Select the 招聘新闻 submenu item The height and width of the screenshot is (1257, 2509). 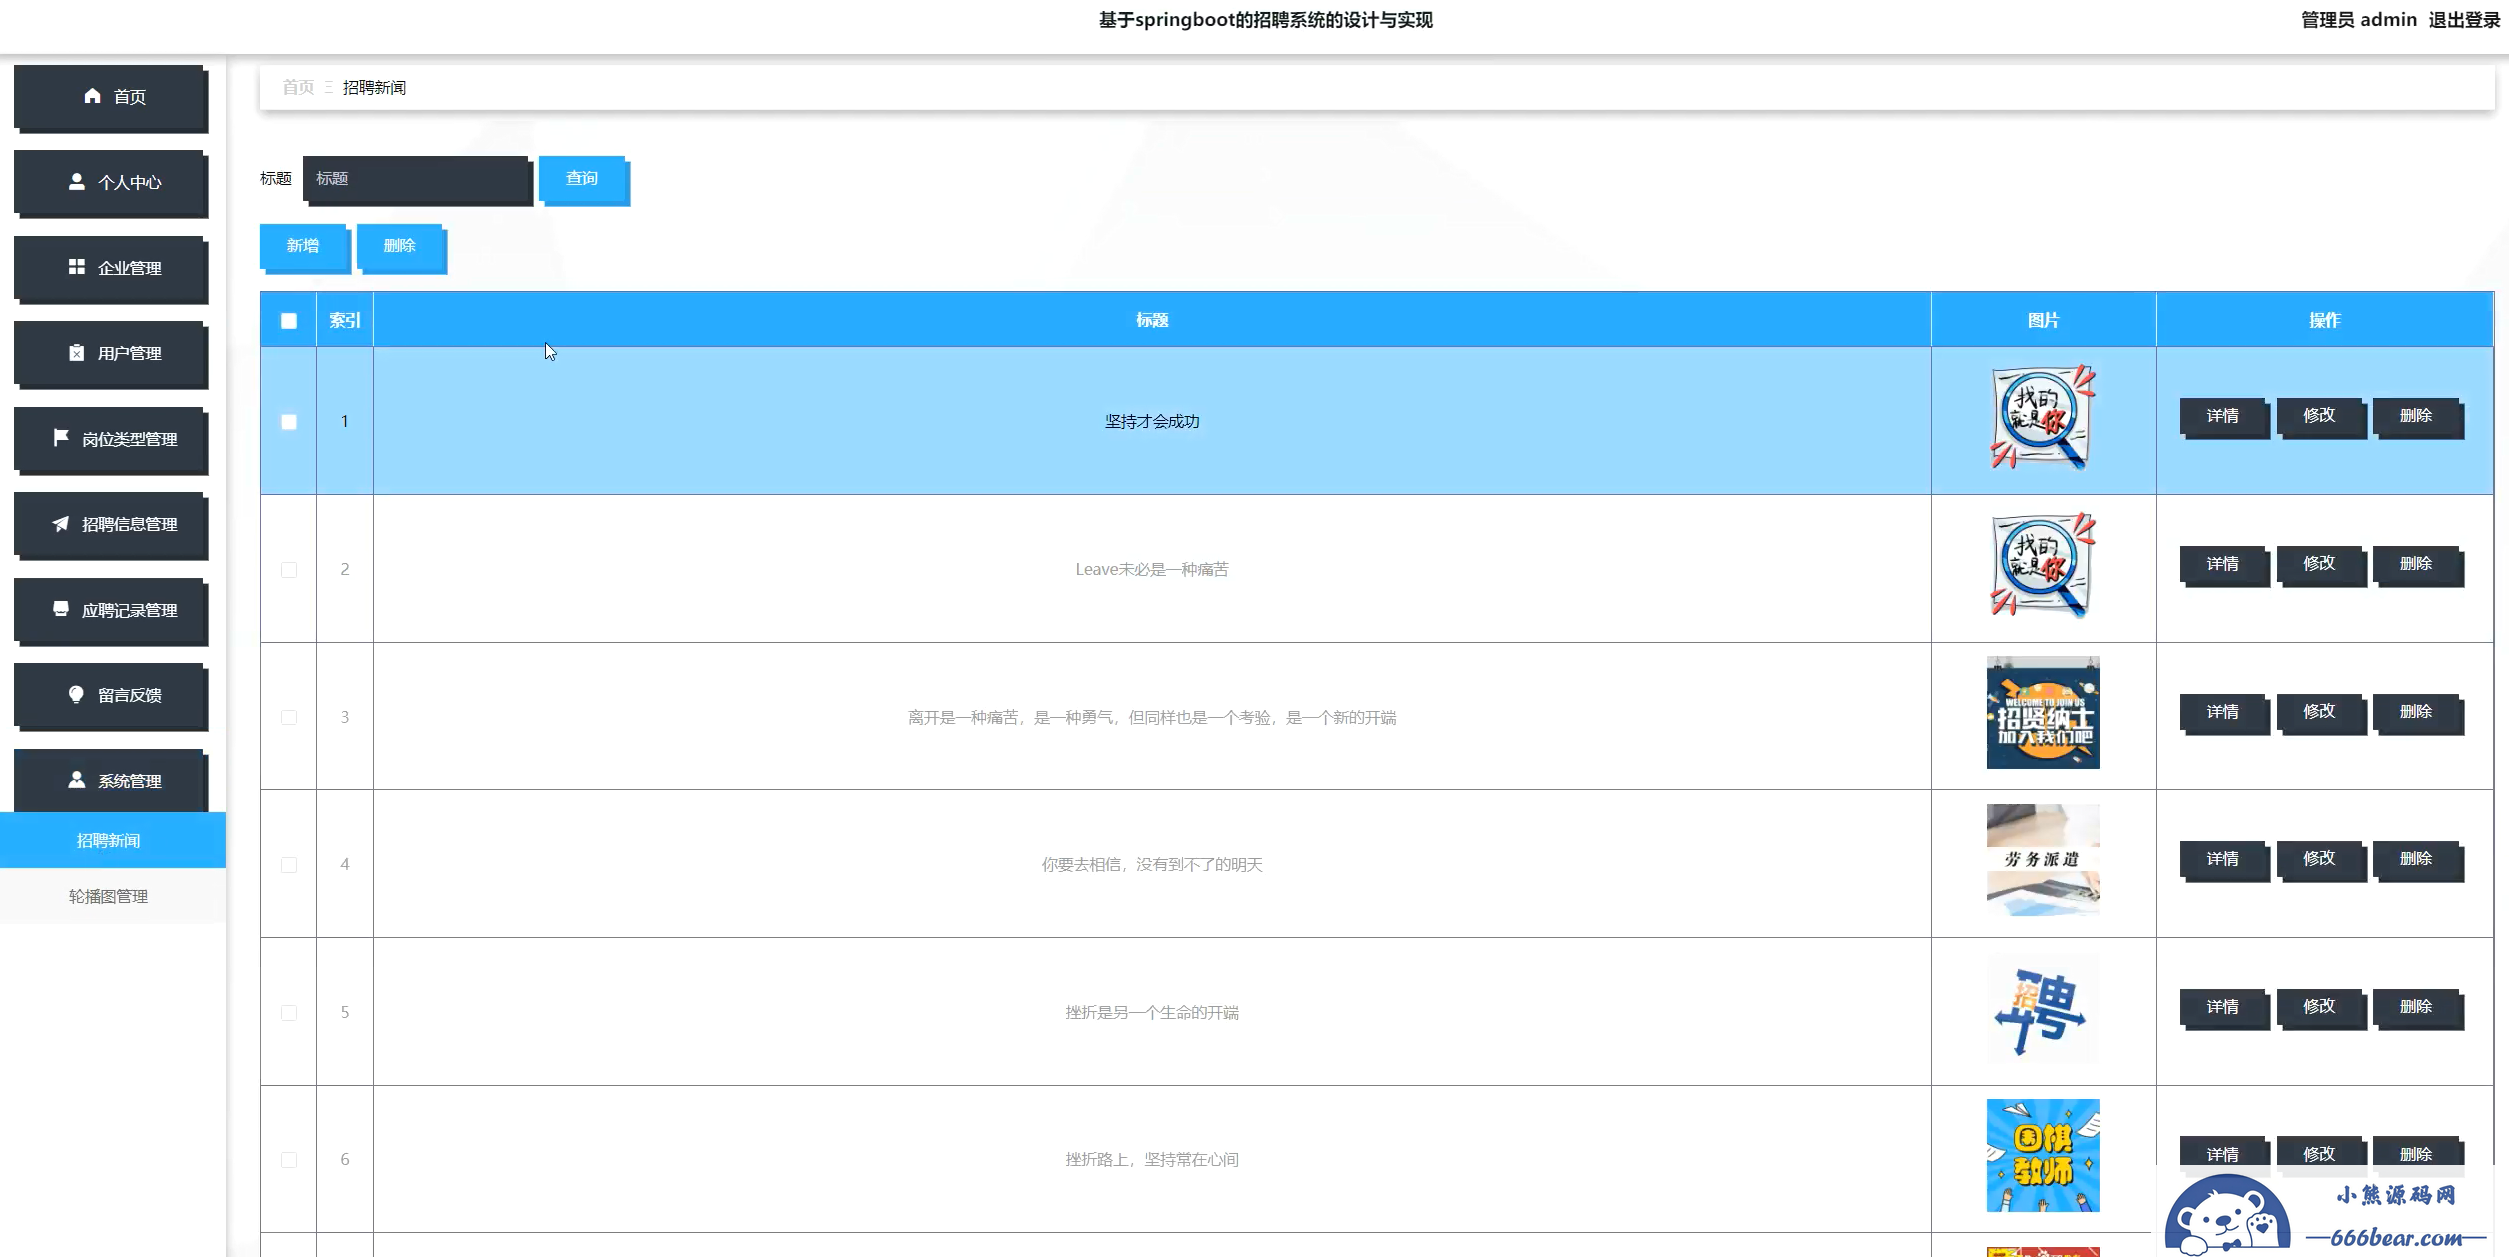[112, 840]
